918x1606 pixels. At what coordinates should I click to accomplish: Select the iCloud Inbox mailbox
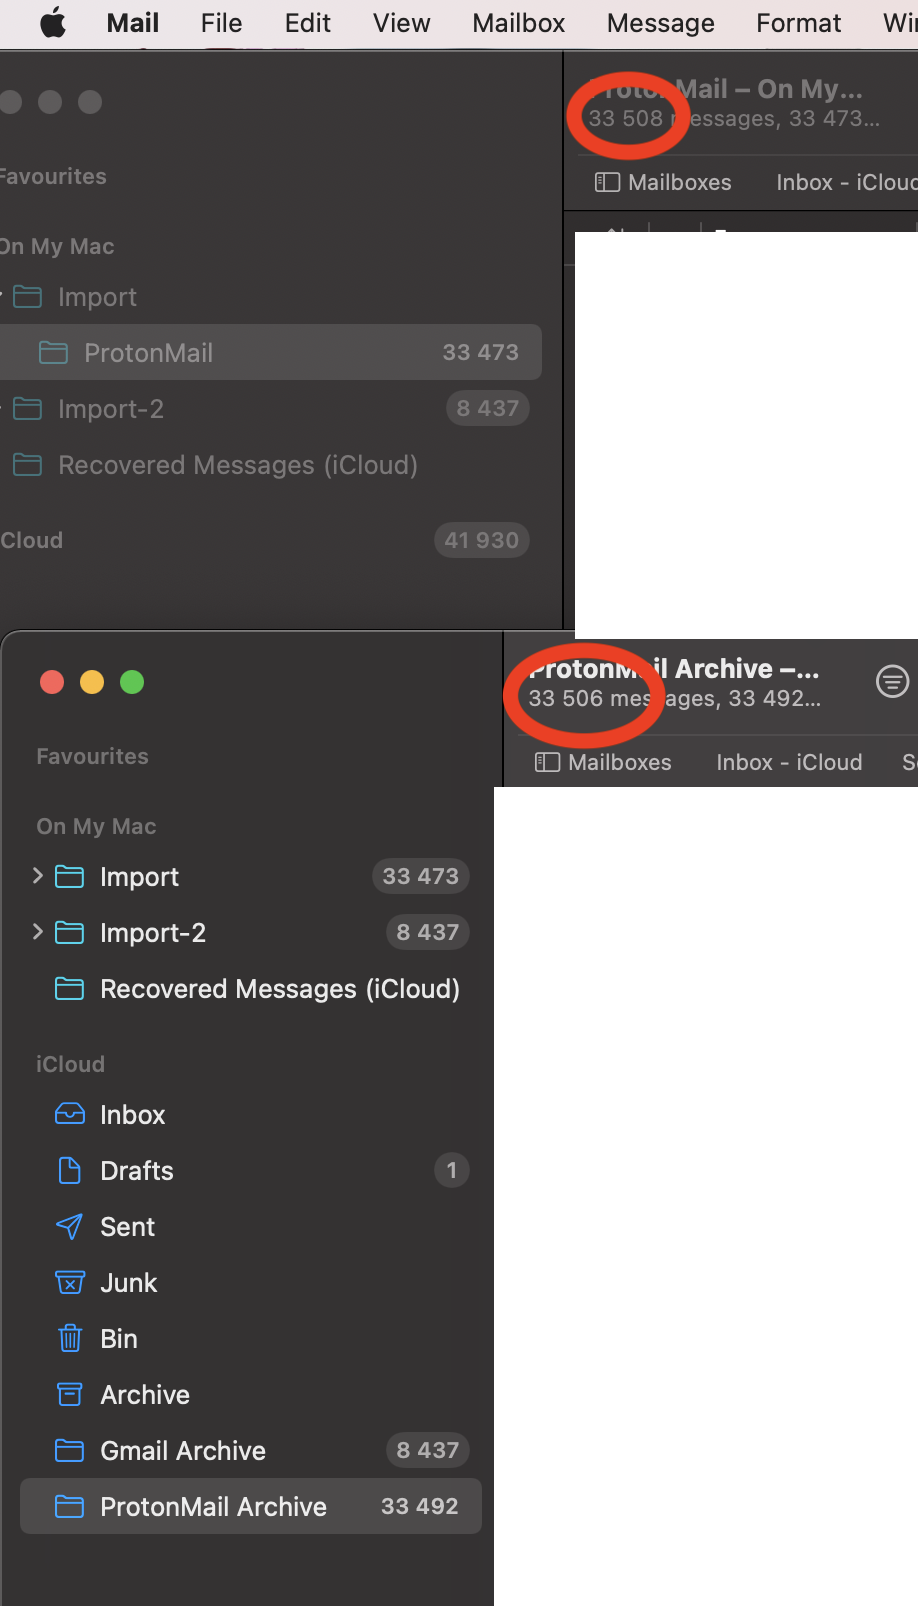[250, 1115]
